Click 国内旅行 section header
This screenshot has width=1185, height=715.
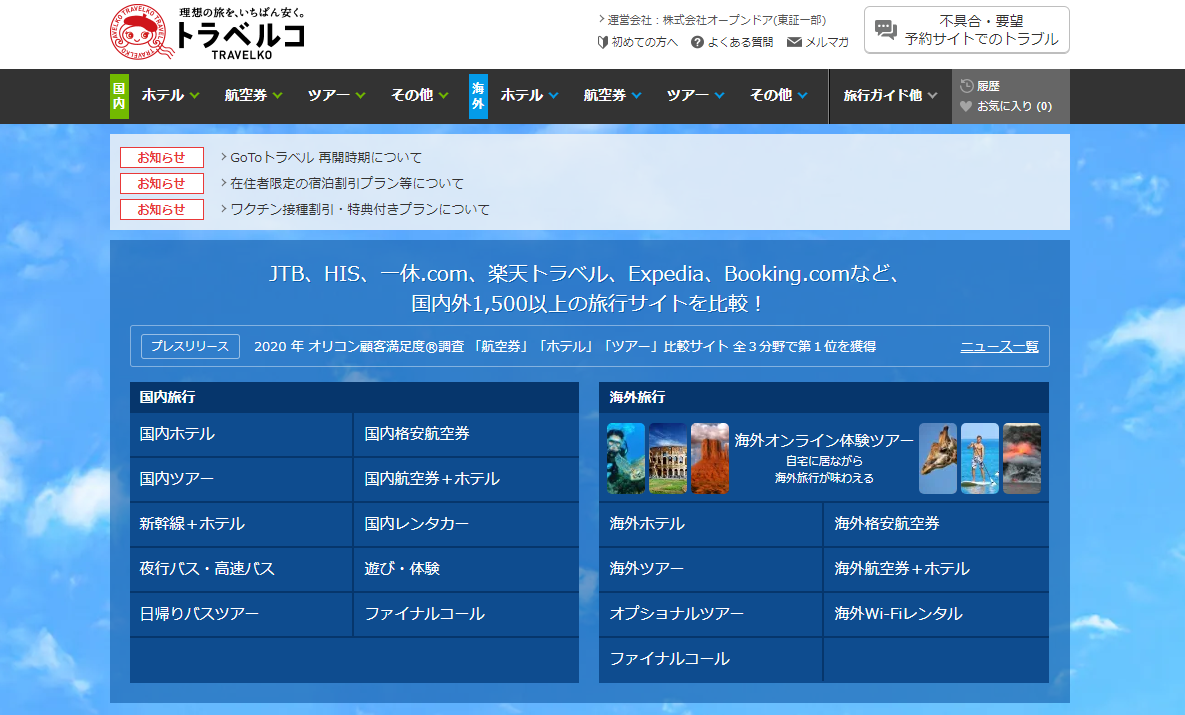coord(354,397)
